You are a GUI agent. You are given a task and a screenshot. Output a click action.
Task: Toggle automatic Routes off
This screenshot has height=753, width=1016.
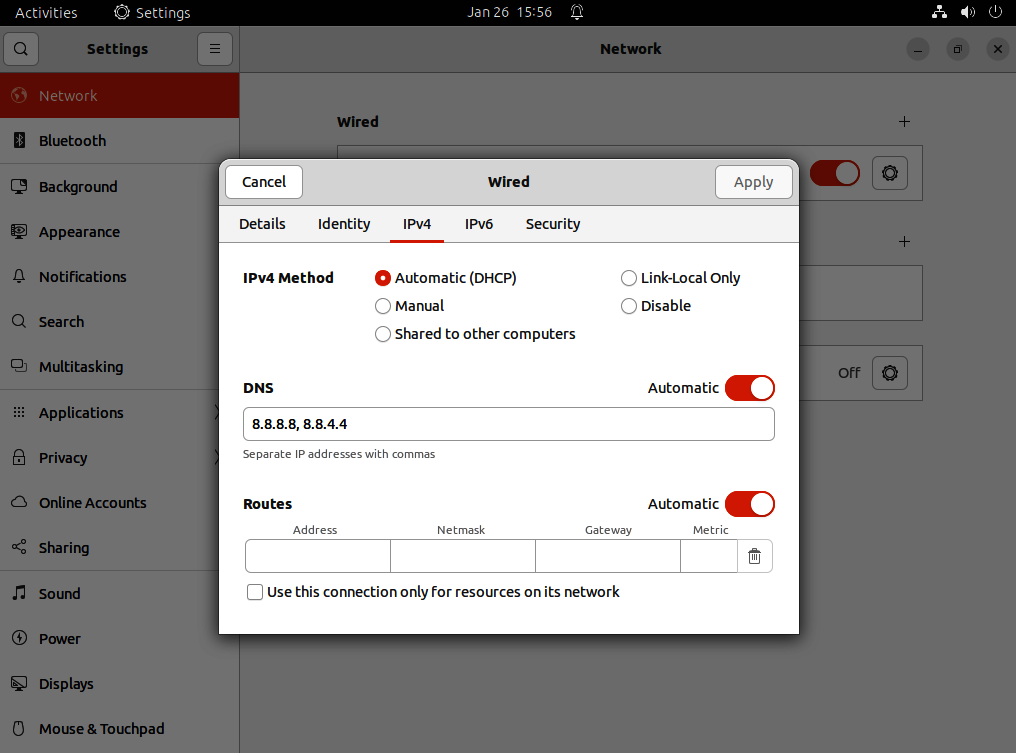pos(750,504)
